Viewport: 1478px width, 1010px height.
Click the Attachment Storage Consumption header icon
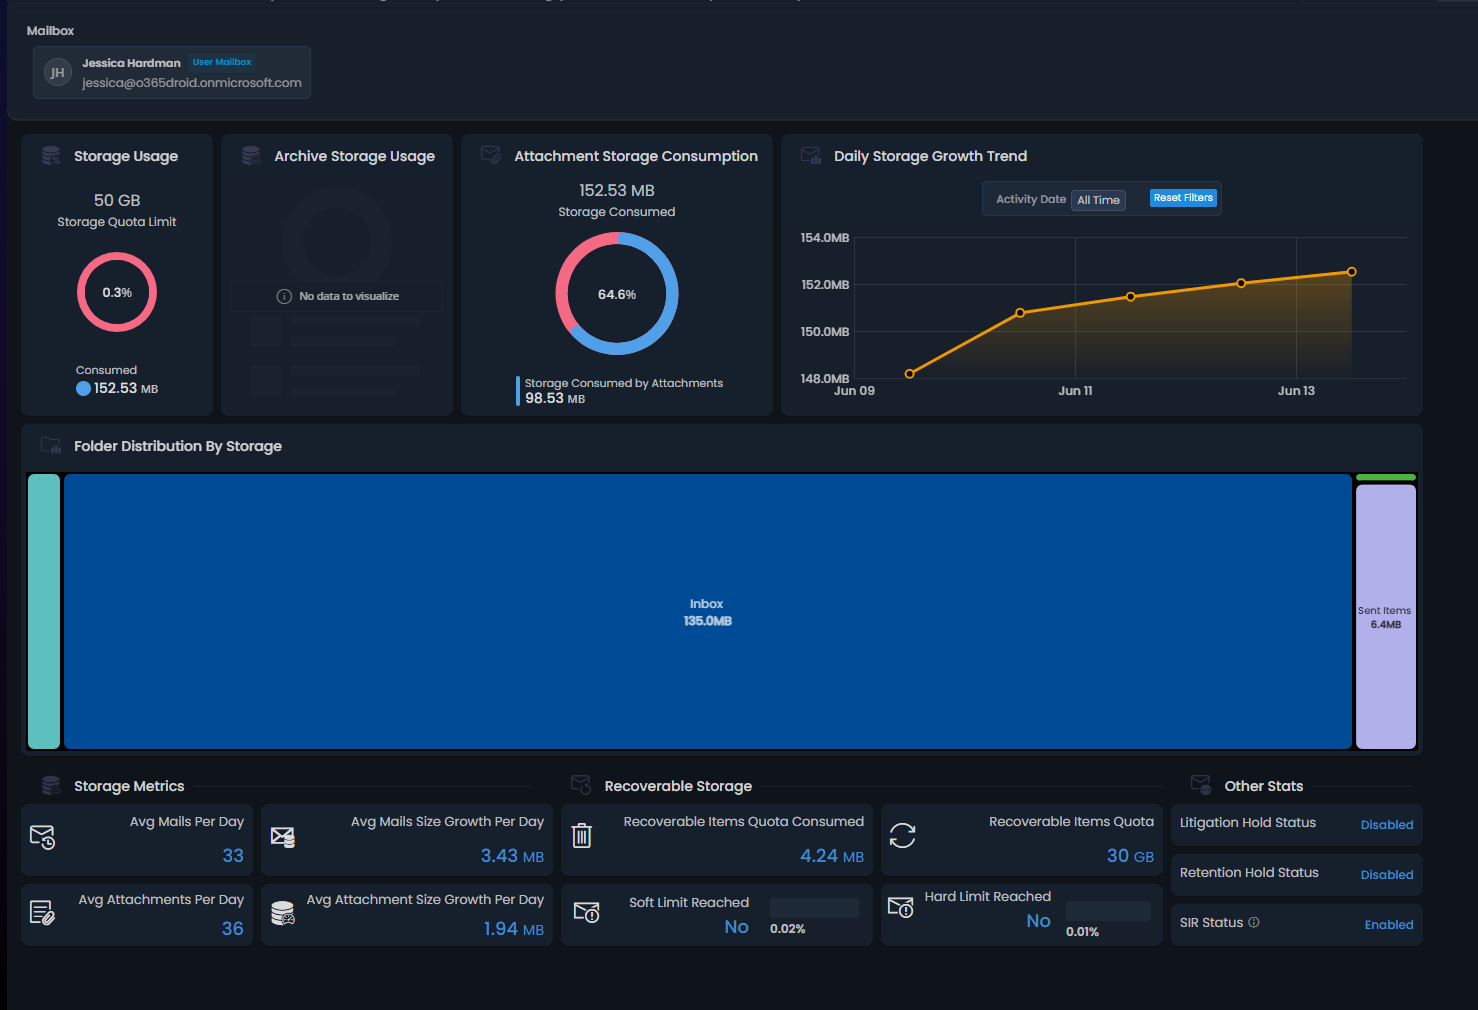(x=490, y=155)
